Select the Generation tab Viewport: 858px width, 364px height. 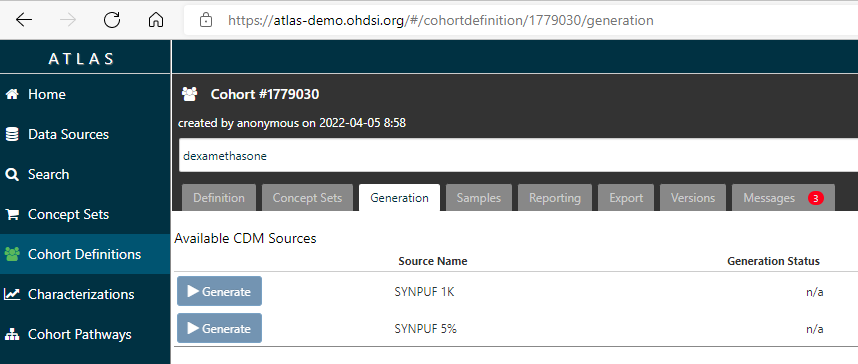399,198
